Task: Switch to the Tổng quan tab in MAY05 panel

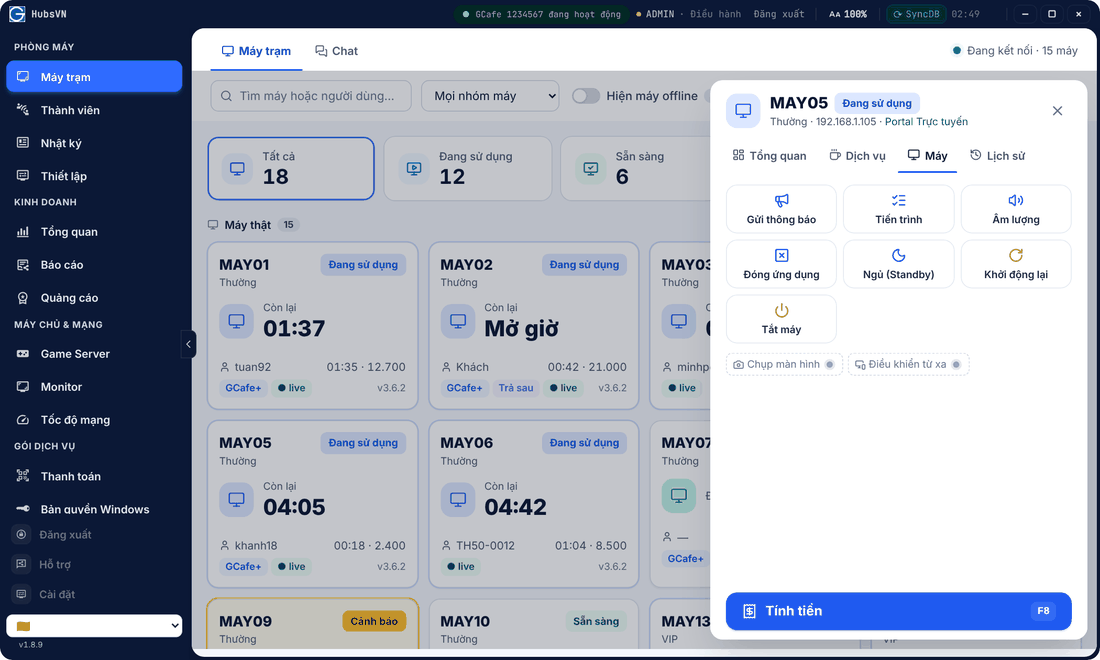Action: click(x=770, y=156)
